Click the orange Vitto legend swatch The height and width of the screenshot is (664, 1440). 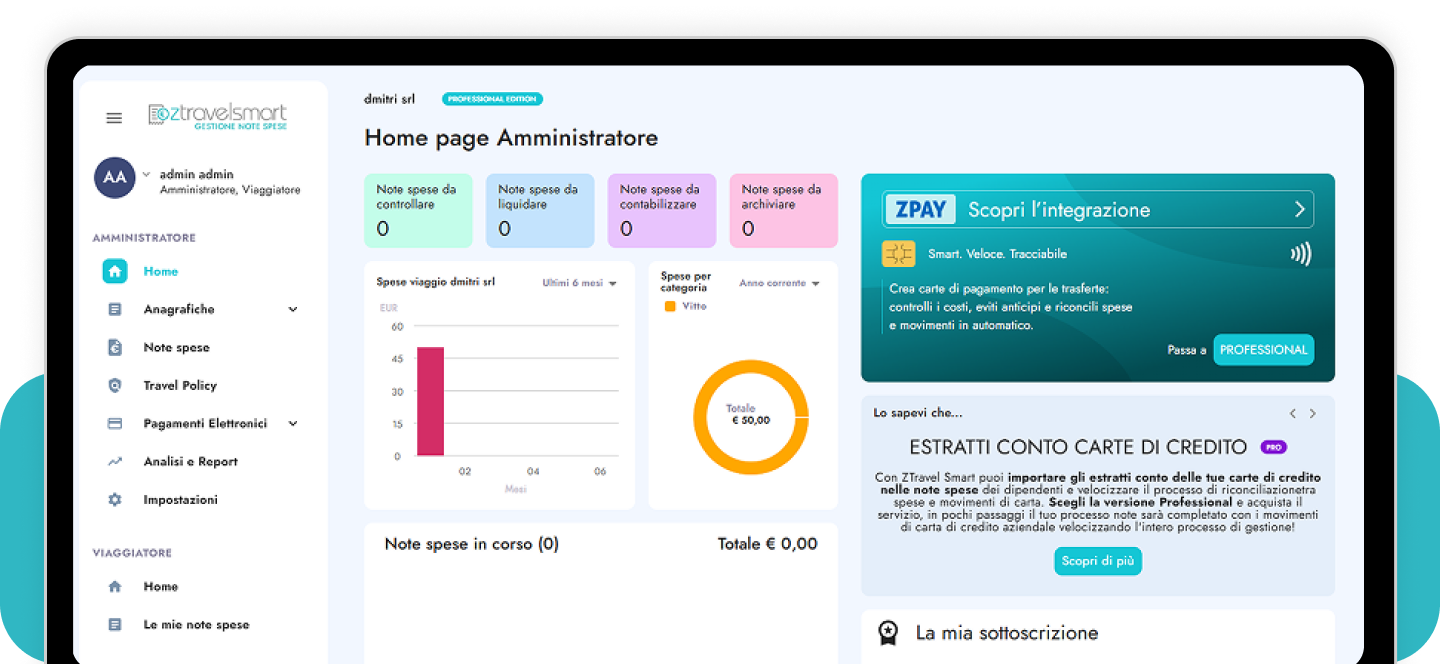pyautogui.click(x=670, y=306)
